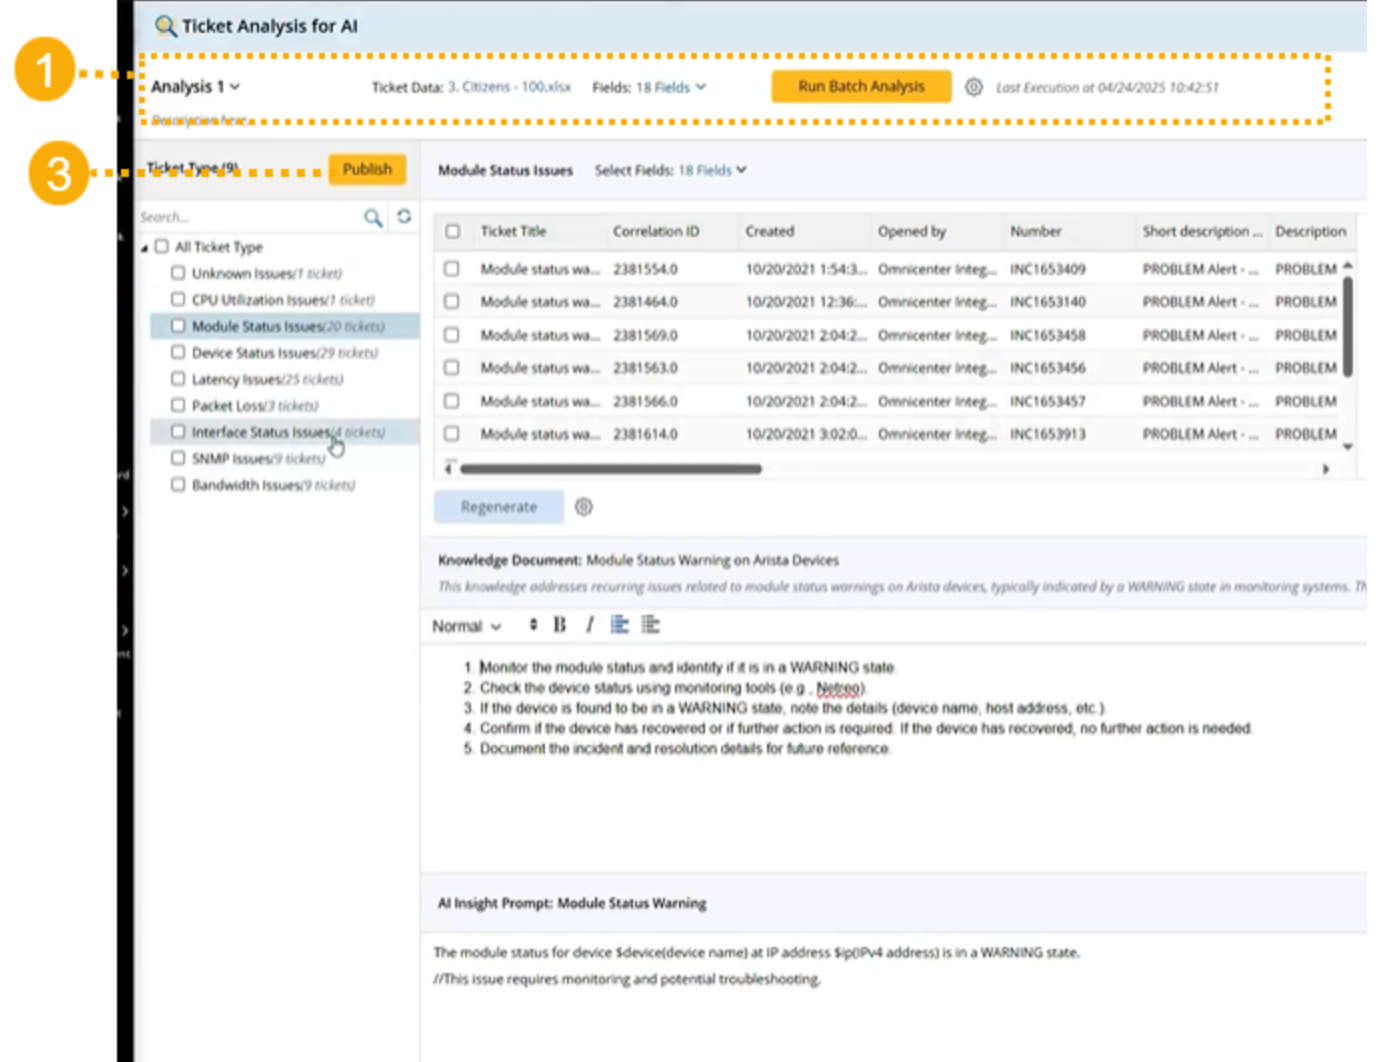Apply ordered list formatting in editor

coord(620,625)
